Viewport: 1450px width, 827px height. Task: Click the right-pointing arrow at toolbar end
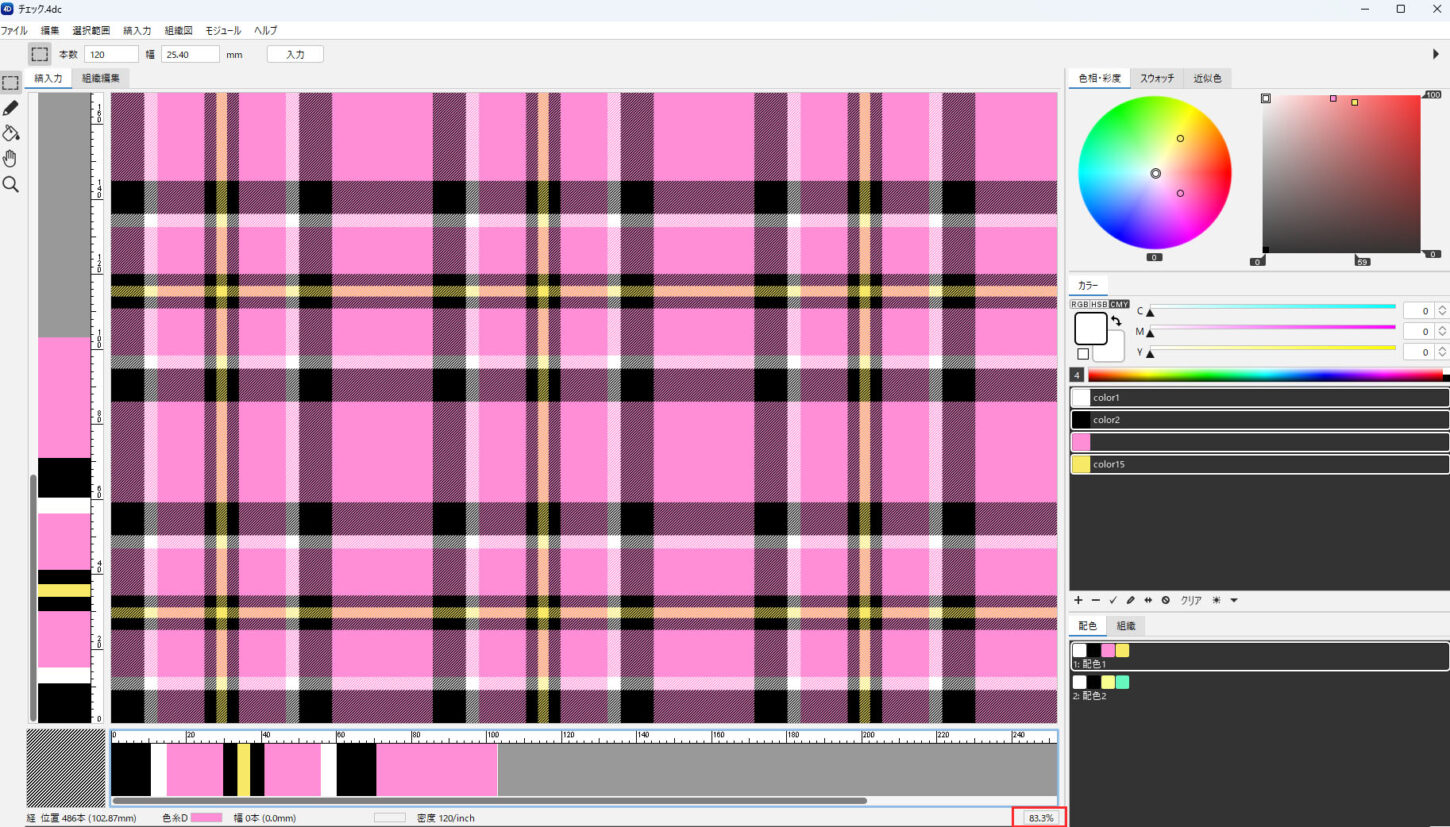(x=1436, y=54)
